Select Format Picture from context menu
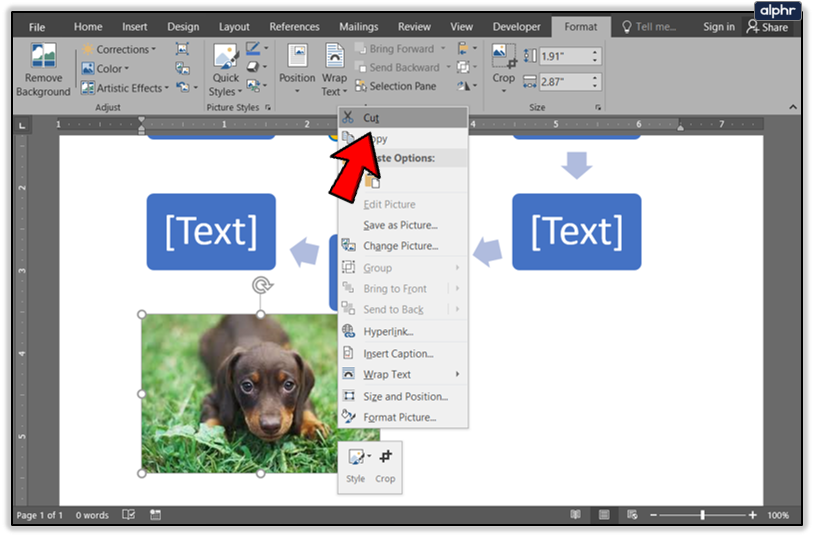 (399, 417)
